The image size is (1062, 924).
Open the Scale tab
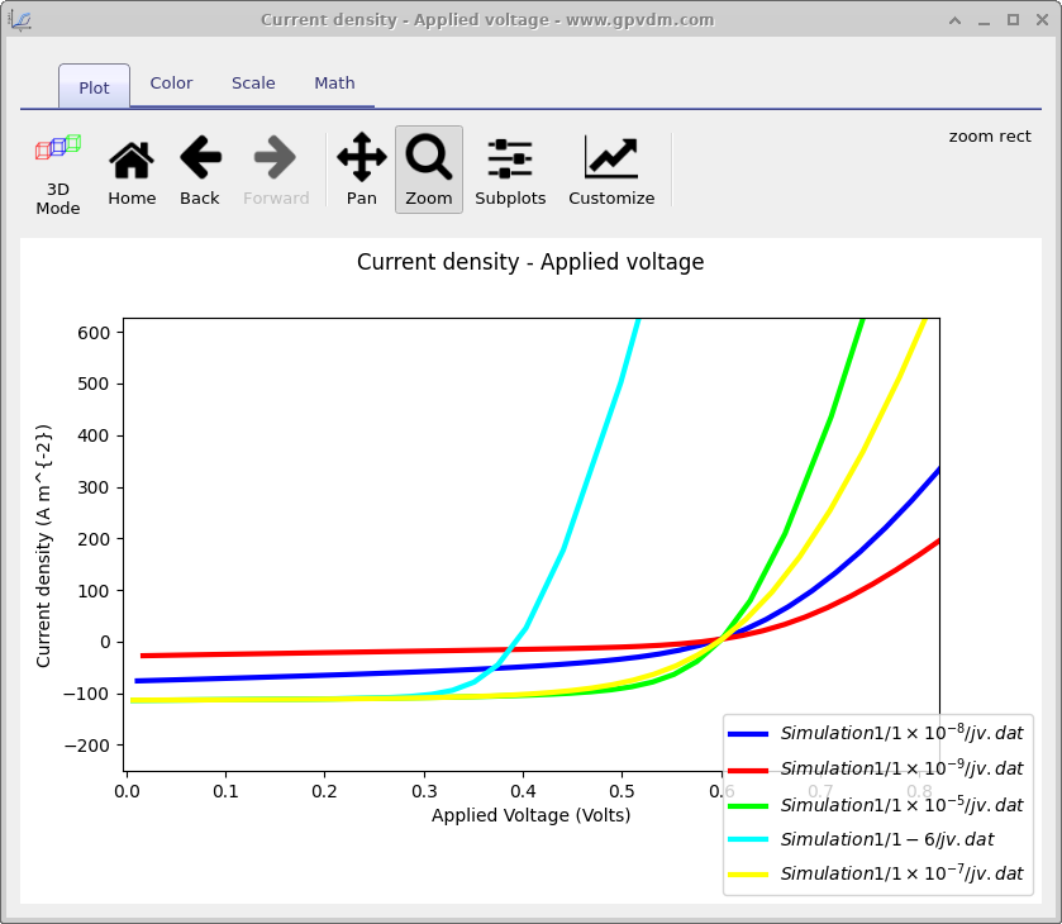[x=253, y=83]
